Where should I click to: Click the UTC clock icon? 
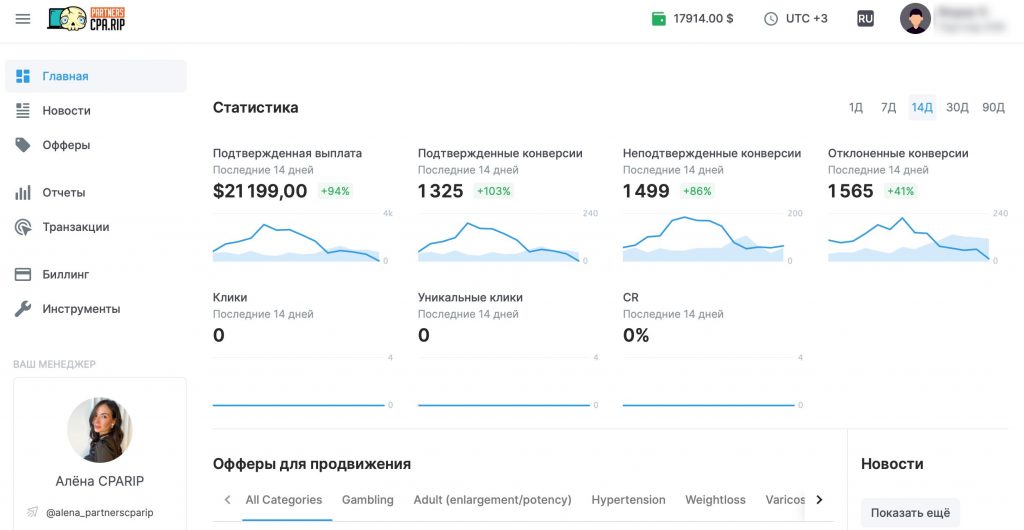[771, 19]
